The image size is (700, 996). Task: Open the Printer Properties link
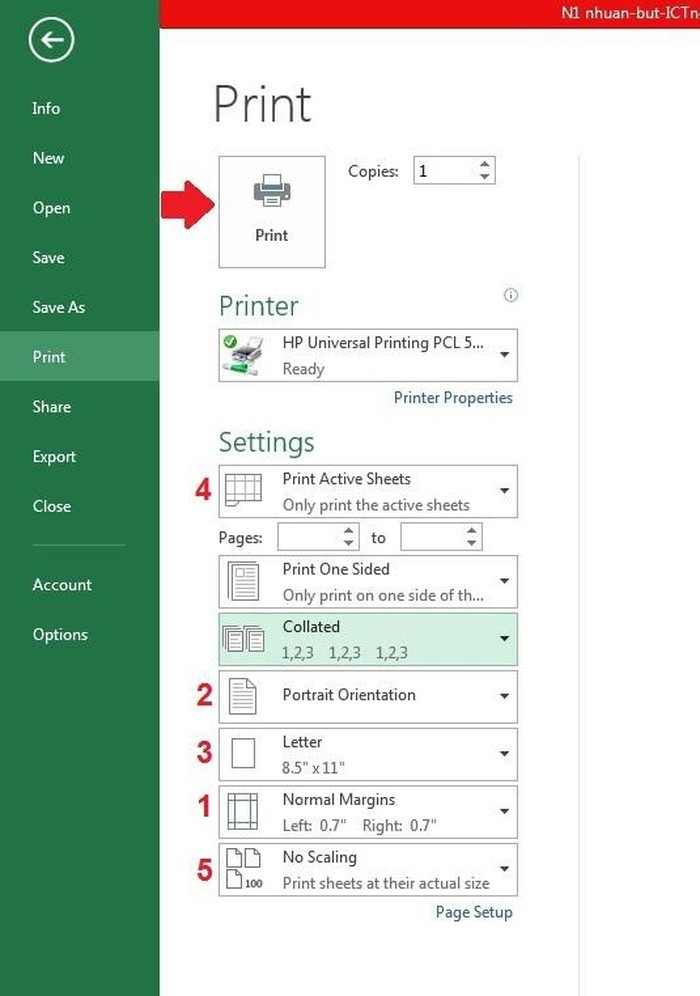[x=453, y=398]
